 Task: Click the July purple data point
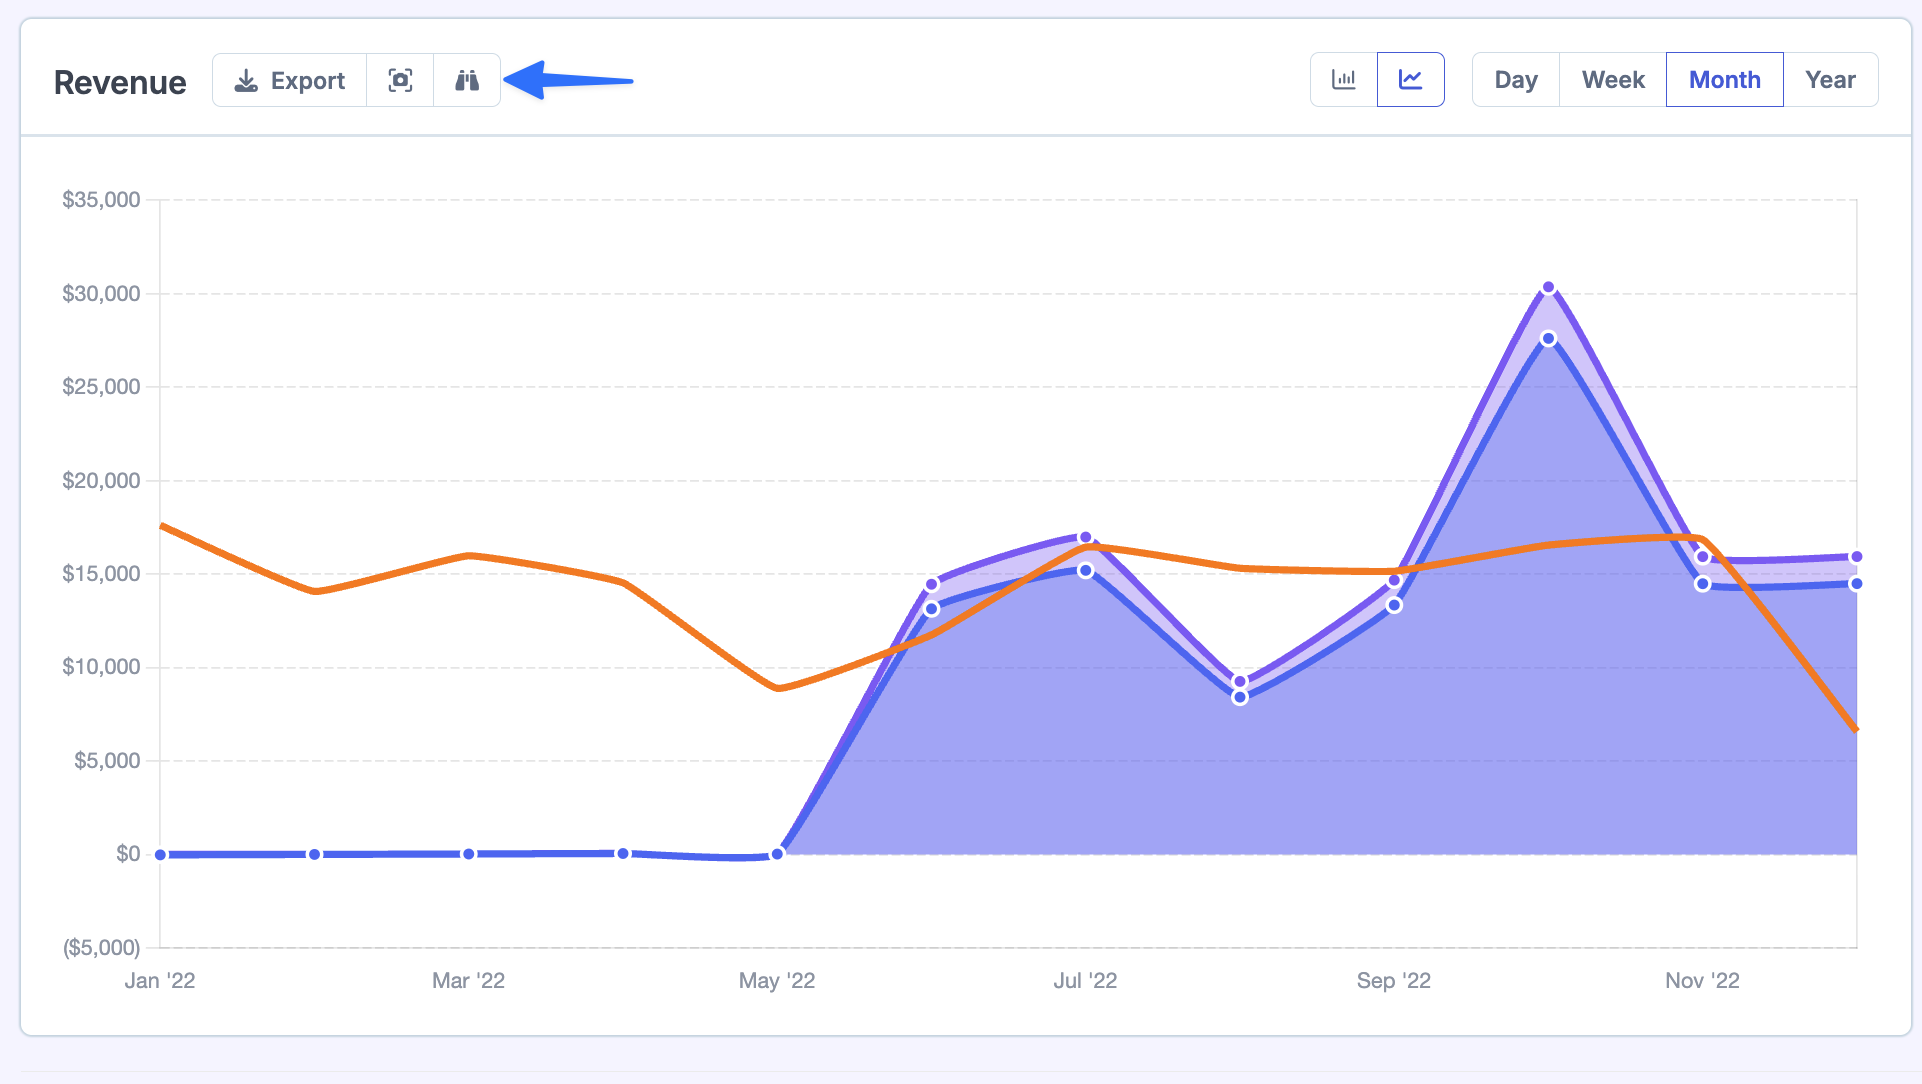point(1085,538)
